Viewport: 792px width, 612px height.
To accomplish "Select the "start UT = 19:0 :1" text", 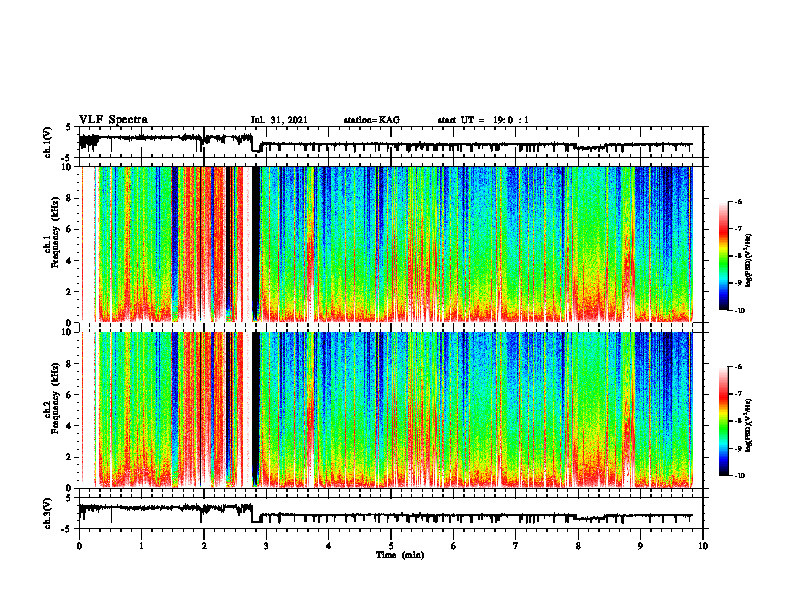I will pyautogui.click(x=483, y=120).
